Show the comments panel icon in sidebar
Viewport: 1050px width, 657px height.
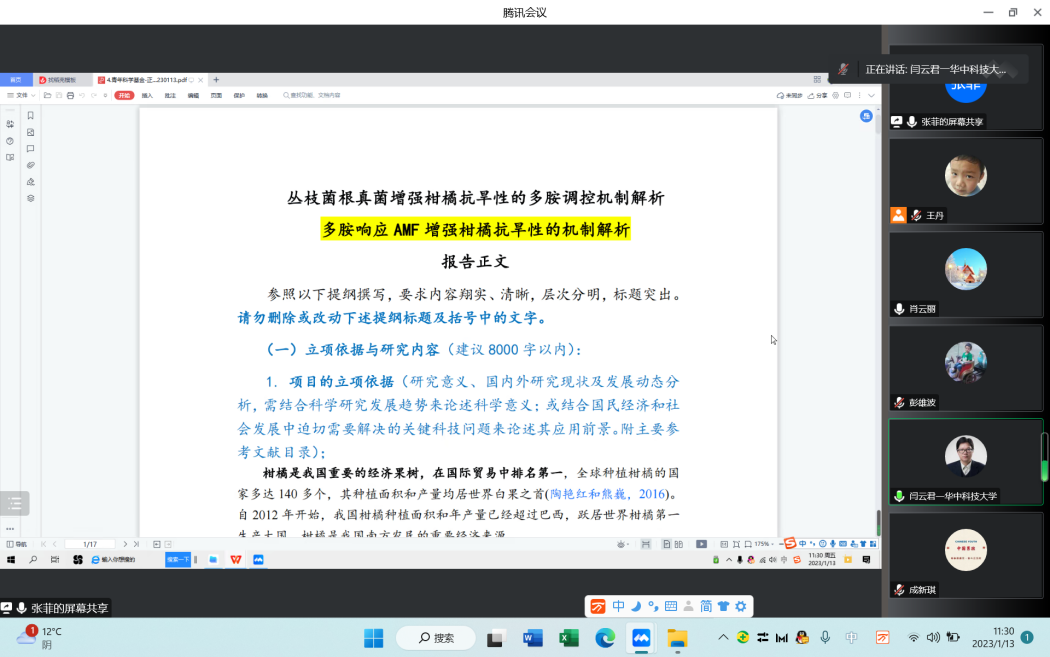30,149
